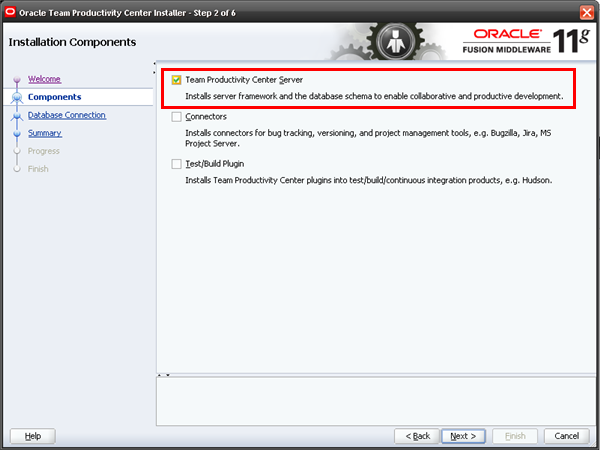This screenshot has height=450, width=600.
Task: Cancel the installer
Action: point(567,436)
